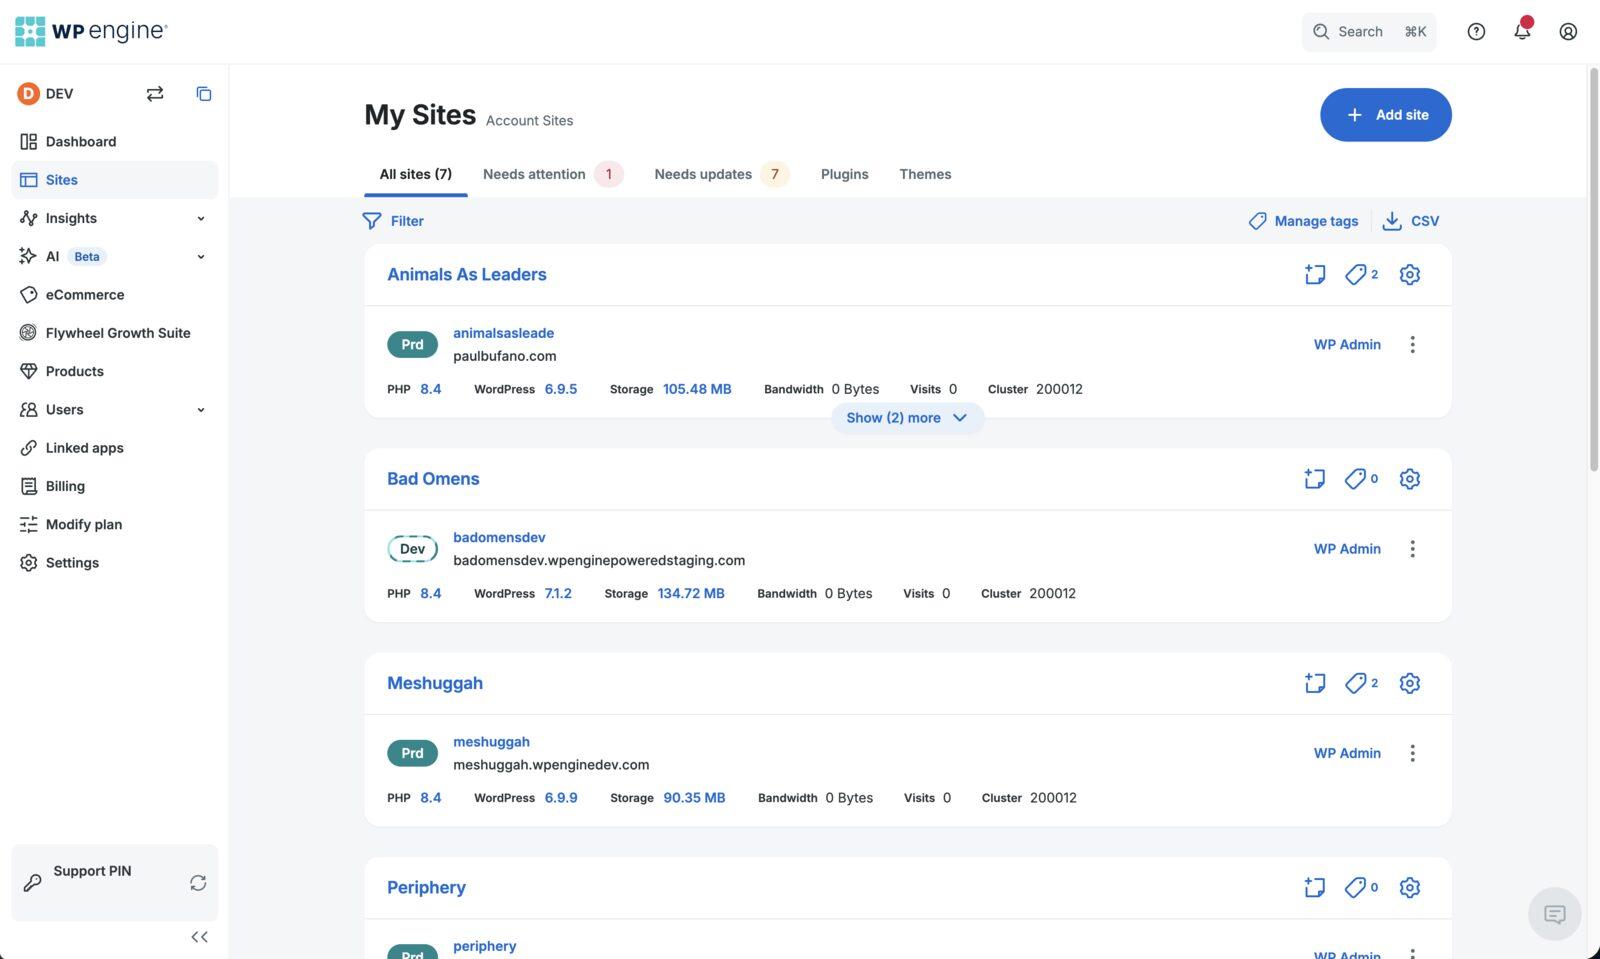Image resolution: width=1600 pixels, height=959 pixels.
Task: Open settings gear for Animals As Leaders
Action: [1410, 274]
